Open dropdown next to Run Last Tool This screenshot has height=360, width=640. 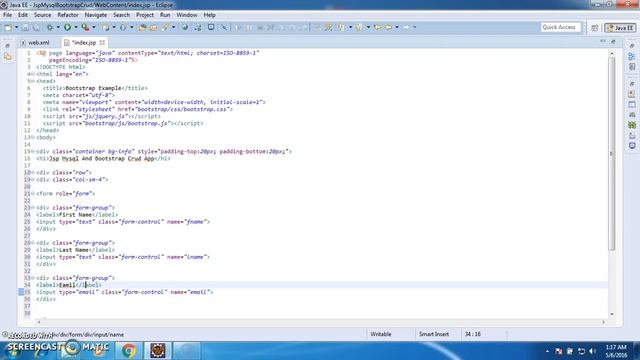pyautogui.click(x=93, y=27)
